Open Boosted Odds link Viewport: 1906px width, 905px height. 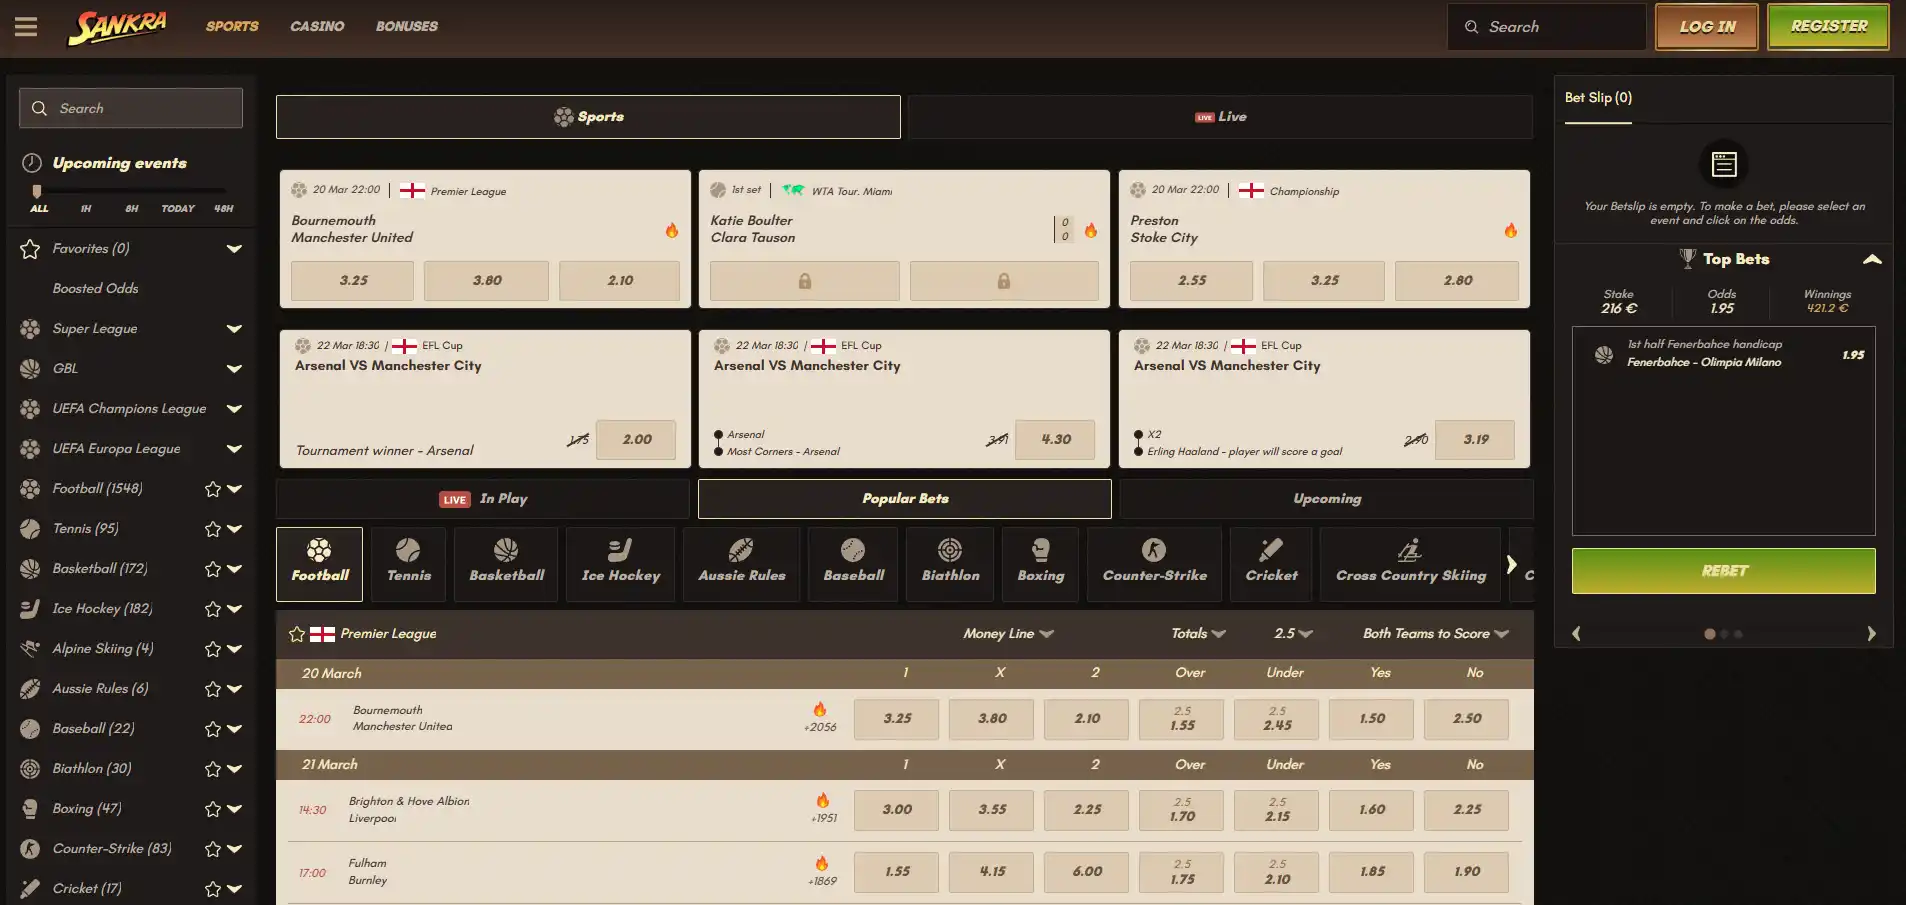point(96,288)
